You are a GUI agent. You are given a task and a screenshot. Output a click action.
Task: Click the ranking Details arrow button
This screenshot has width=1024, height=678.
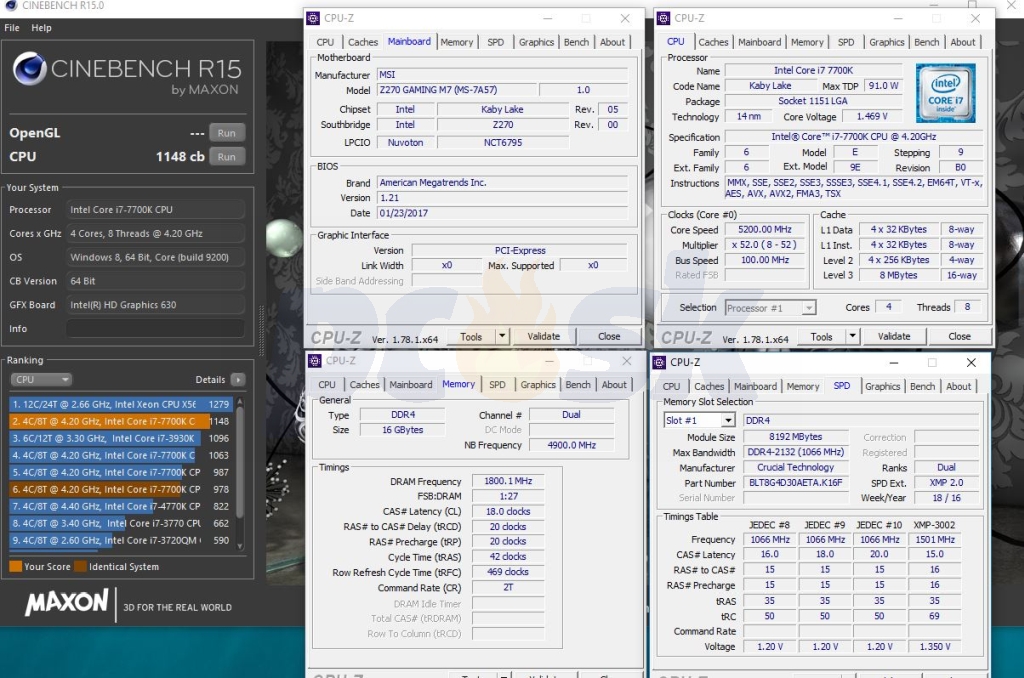click(x=238, y=379)
